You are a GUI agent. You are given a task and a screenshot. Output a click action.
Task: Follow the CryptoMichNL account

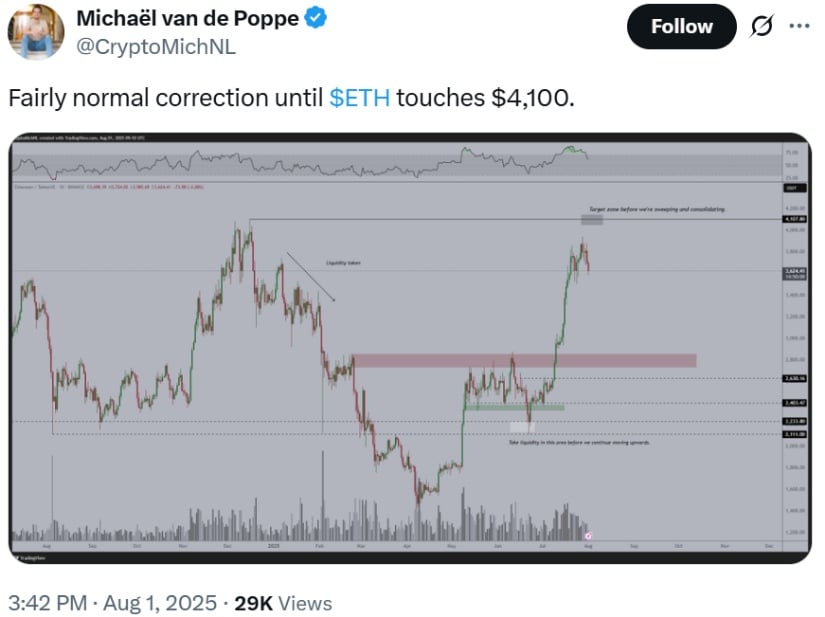click(x=681, y=26)
